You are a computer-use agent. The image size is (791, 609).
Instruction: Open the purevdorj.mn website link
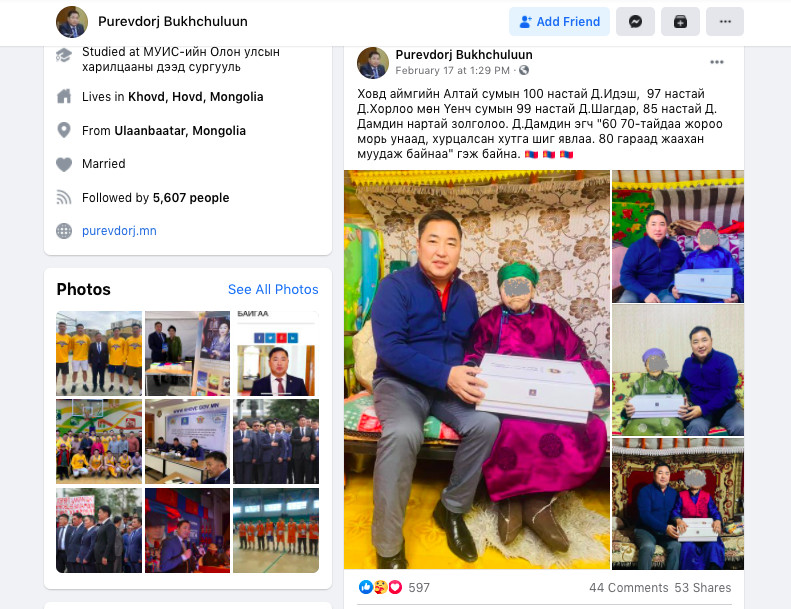(x=119, y=231)
